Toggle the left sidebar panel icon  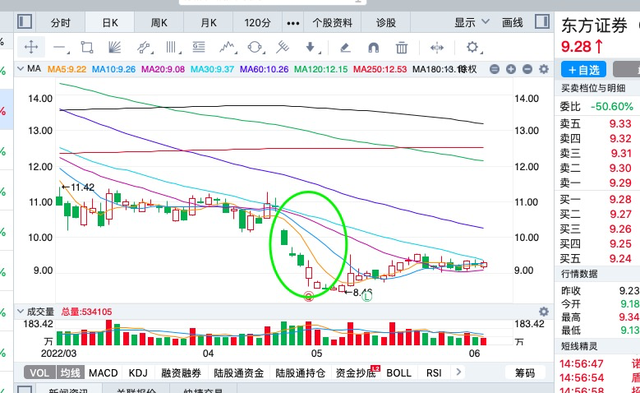[x=24, y=22]
